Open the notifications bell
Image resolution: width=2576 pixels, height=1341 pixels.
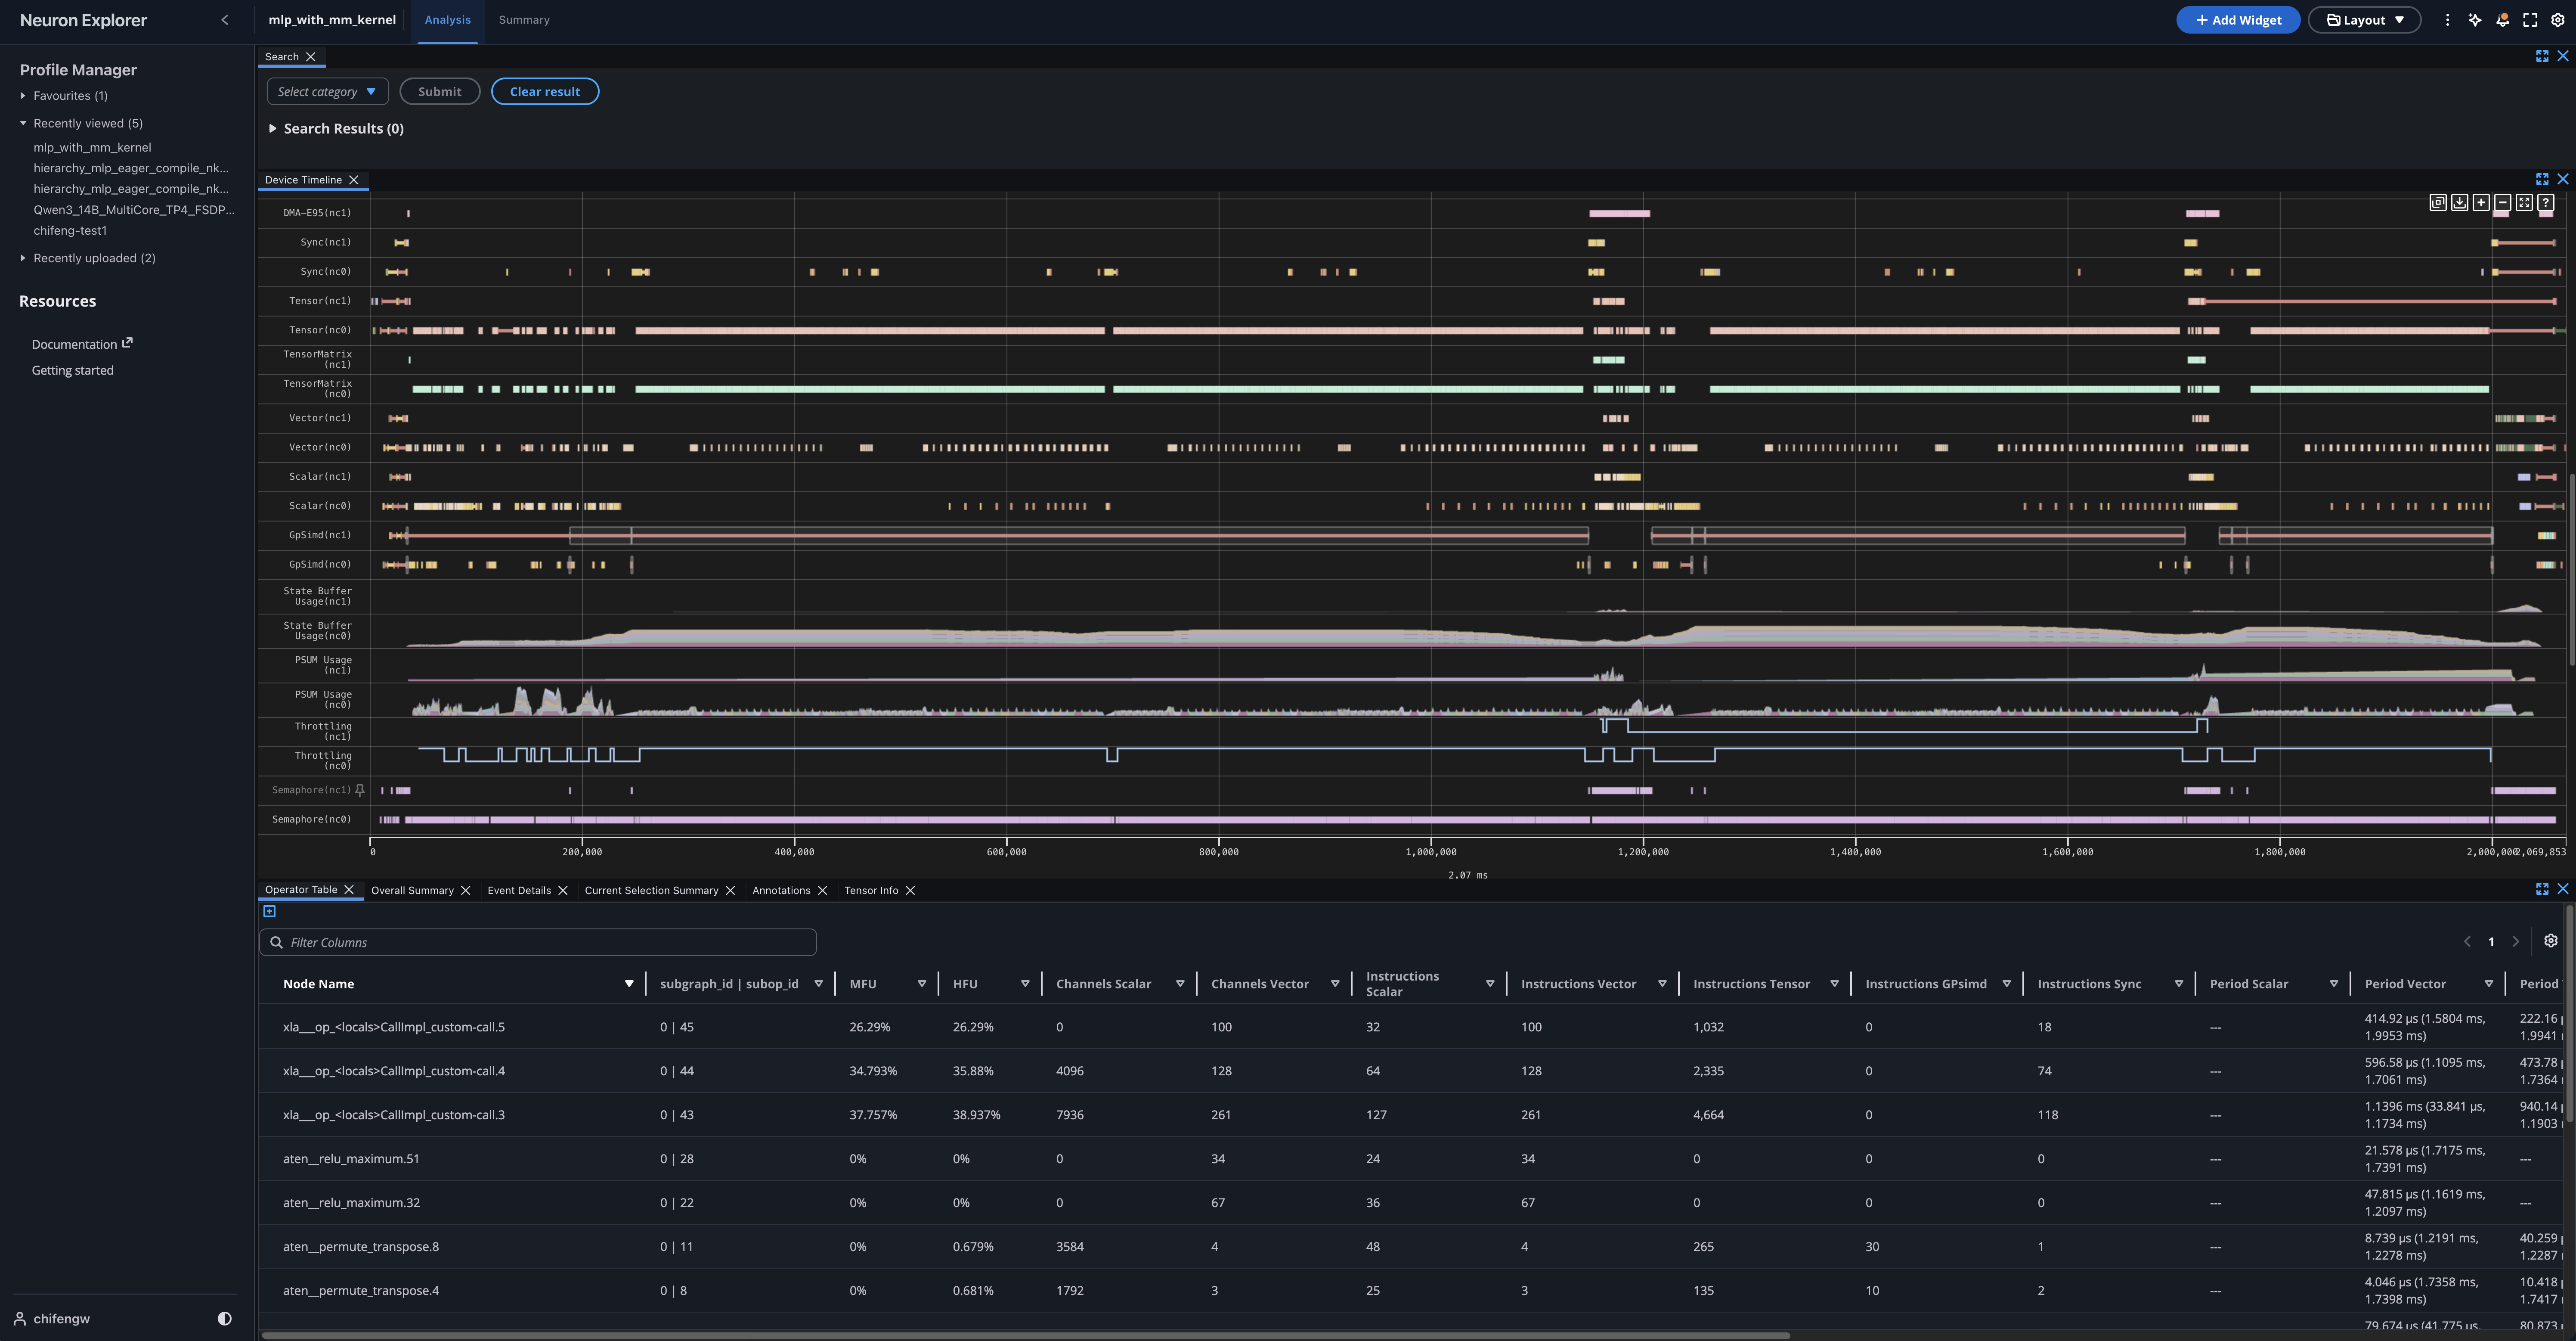coord(2502,20)
